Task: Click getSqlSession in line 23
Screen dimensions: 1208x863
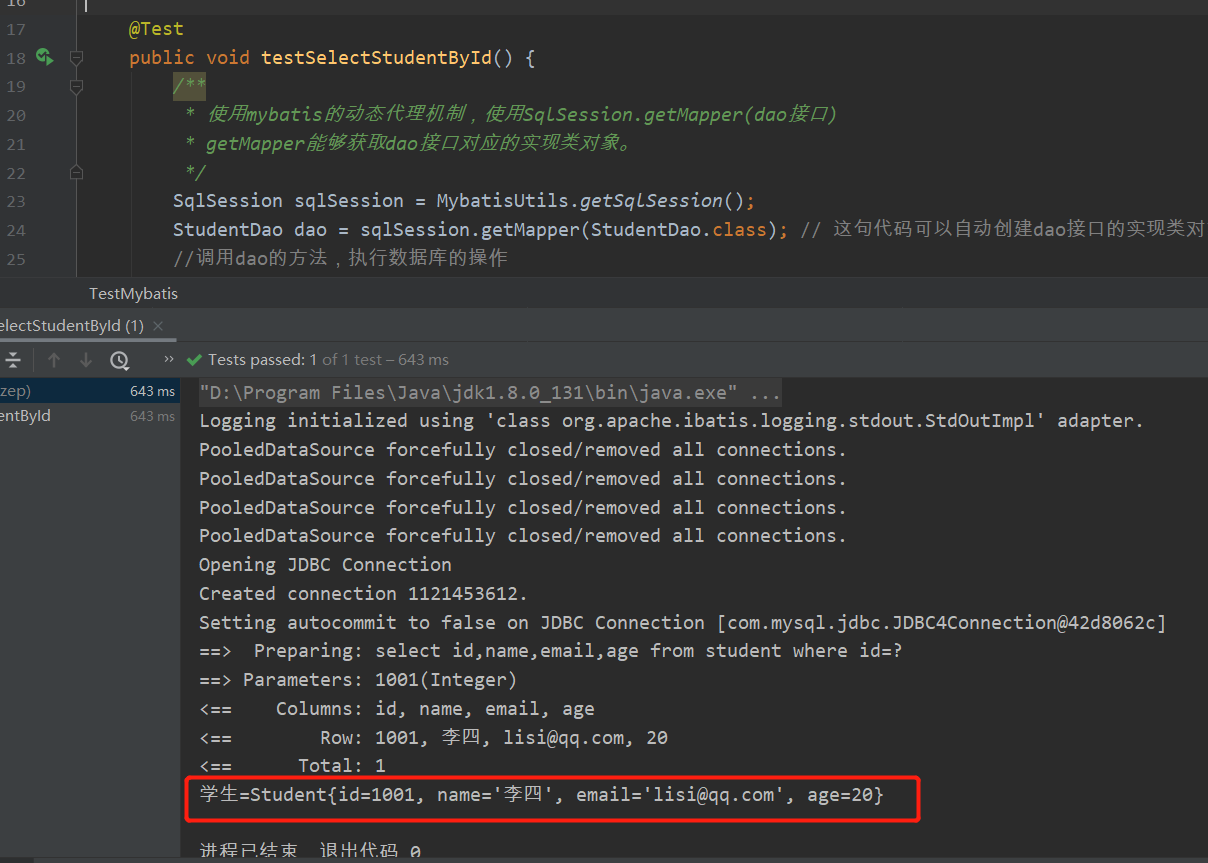Action: 650,201
